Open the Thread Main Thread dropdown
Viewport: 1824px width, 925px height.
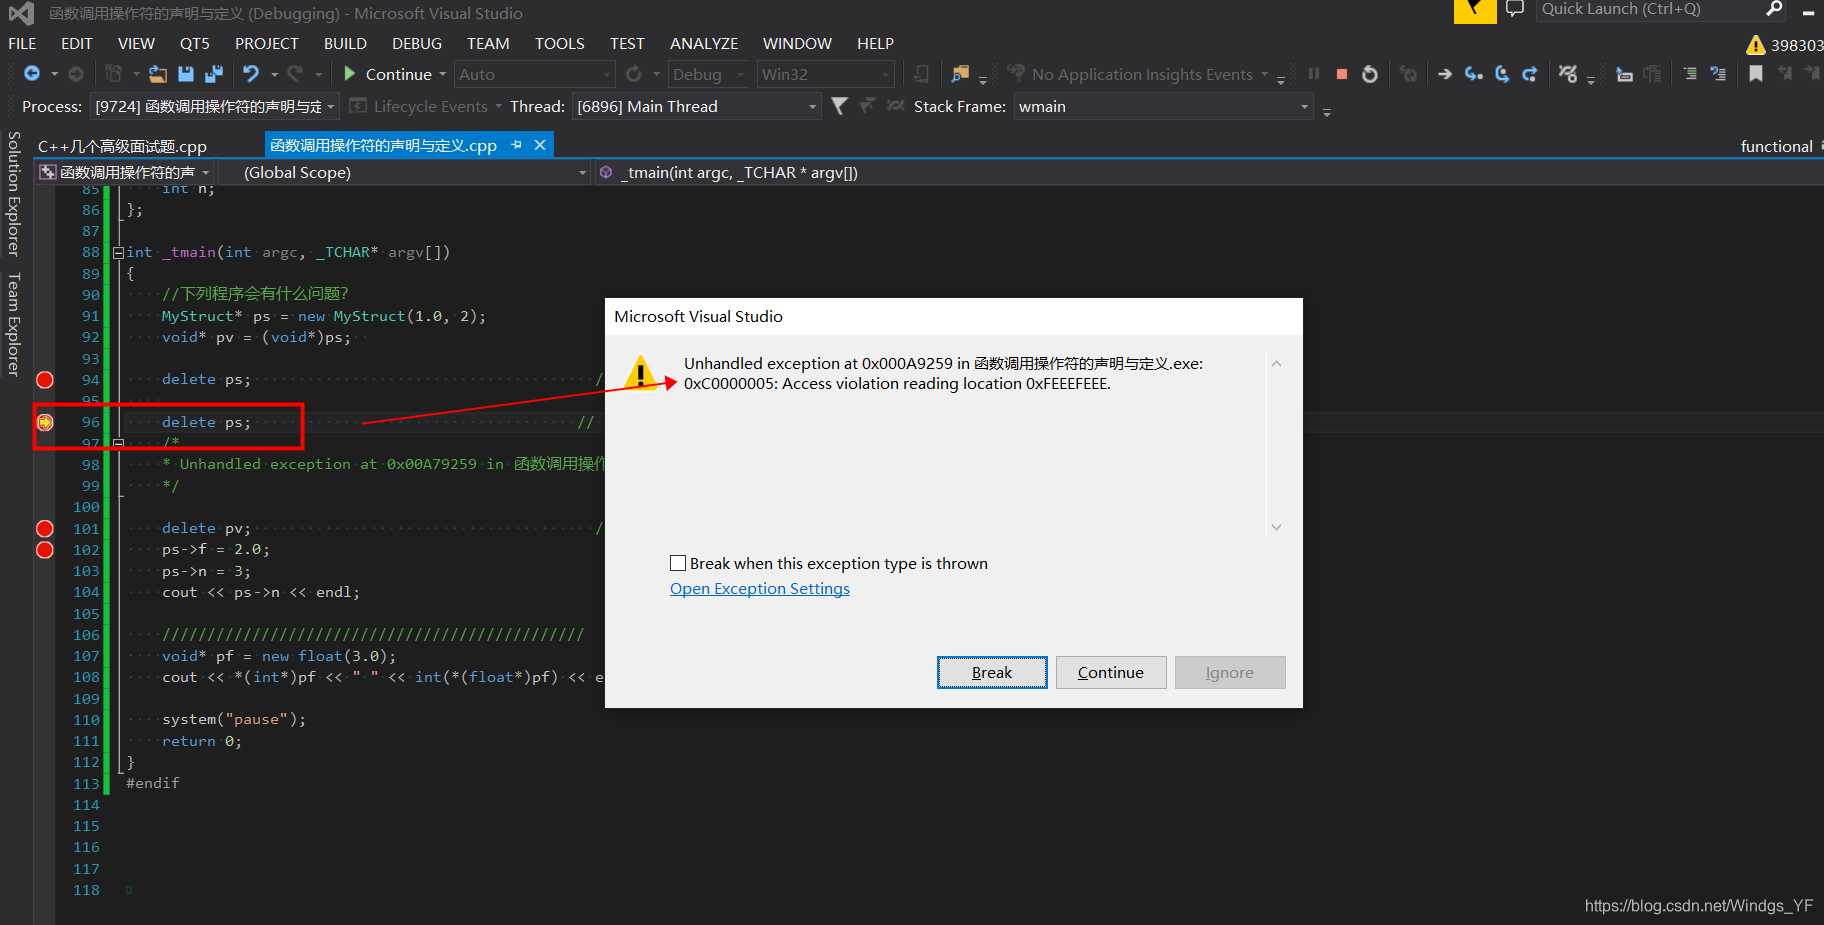(697, 106)
